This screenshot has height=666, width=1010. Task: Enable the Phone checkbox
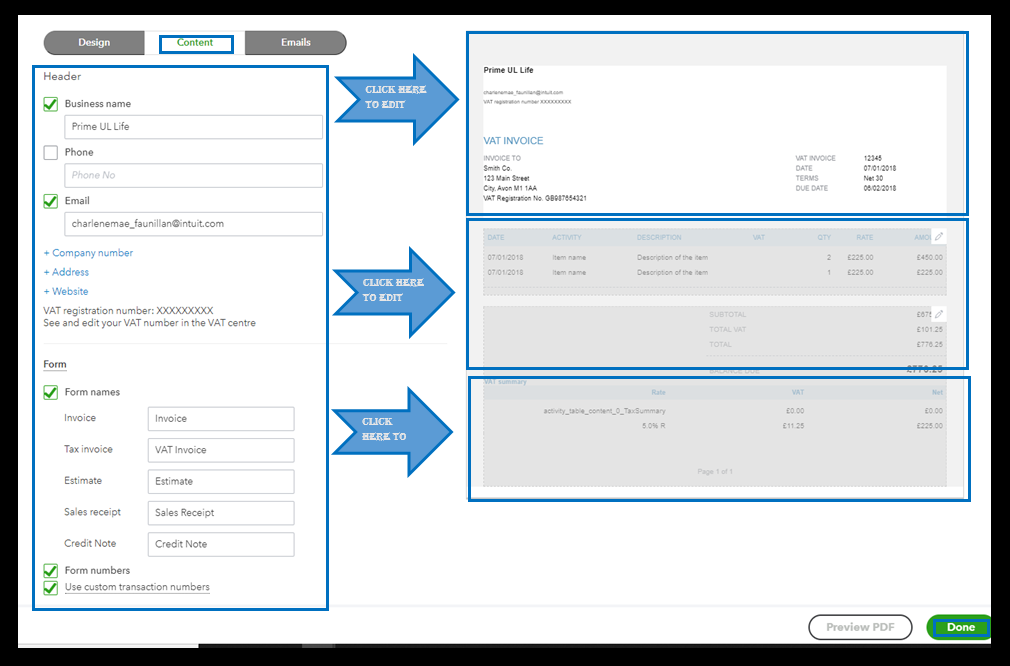[x=50, y=152]
